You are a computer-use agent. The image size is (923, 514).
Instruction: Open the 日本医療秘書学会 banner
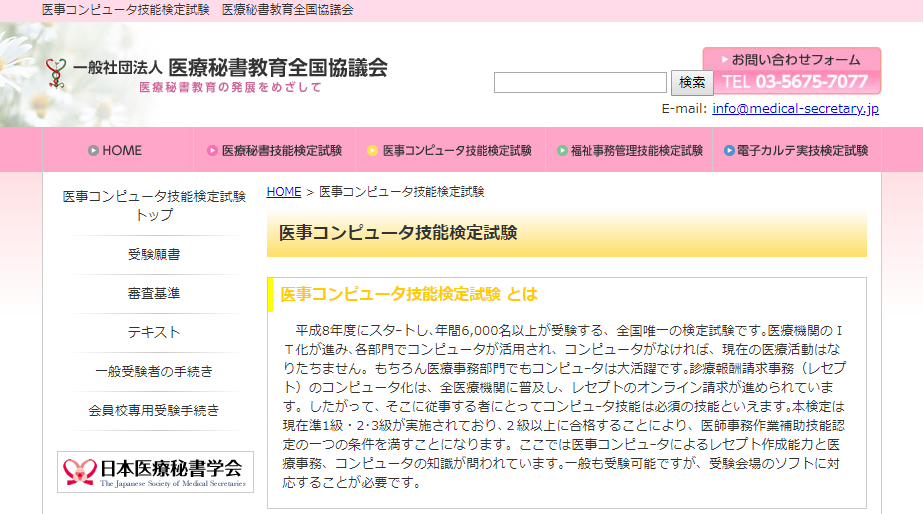[x=155, y=472]
